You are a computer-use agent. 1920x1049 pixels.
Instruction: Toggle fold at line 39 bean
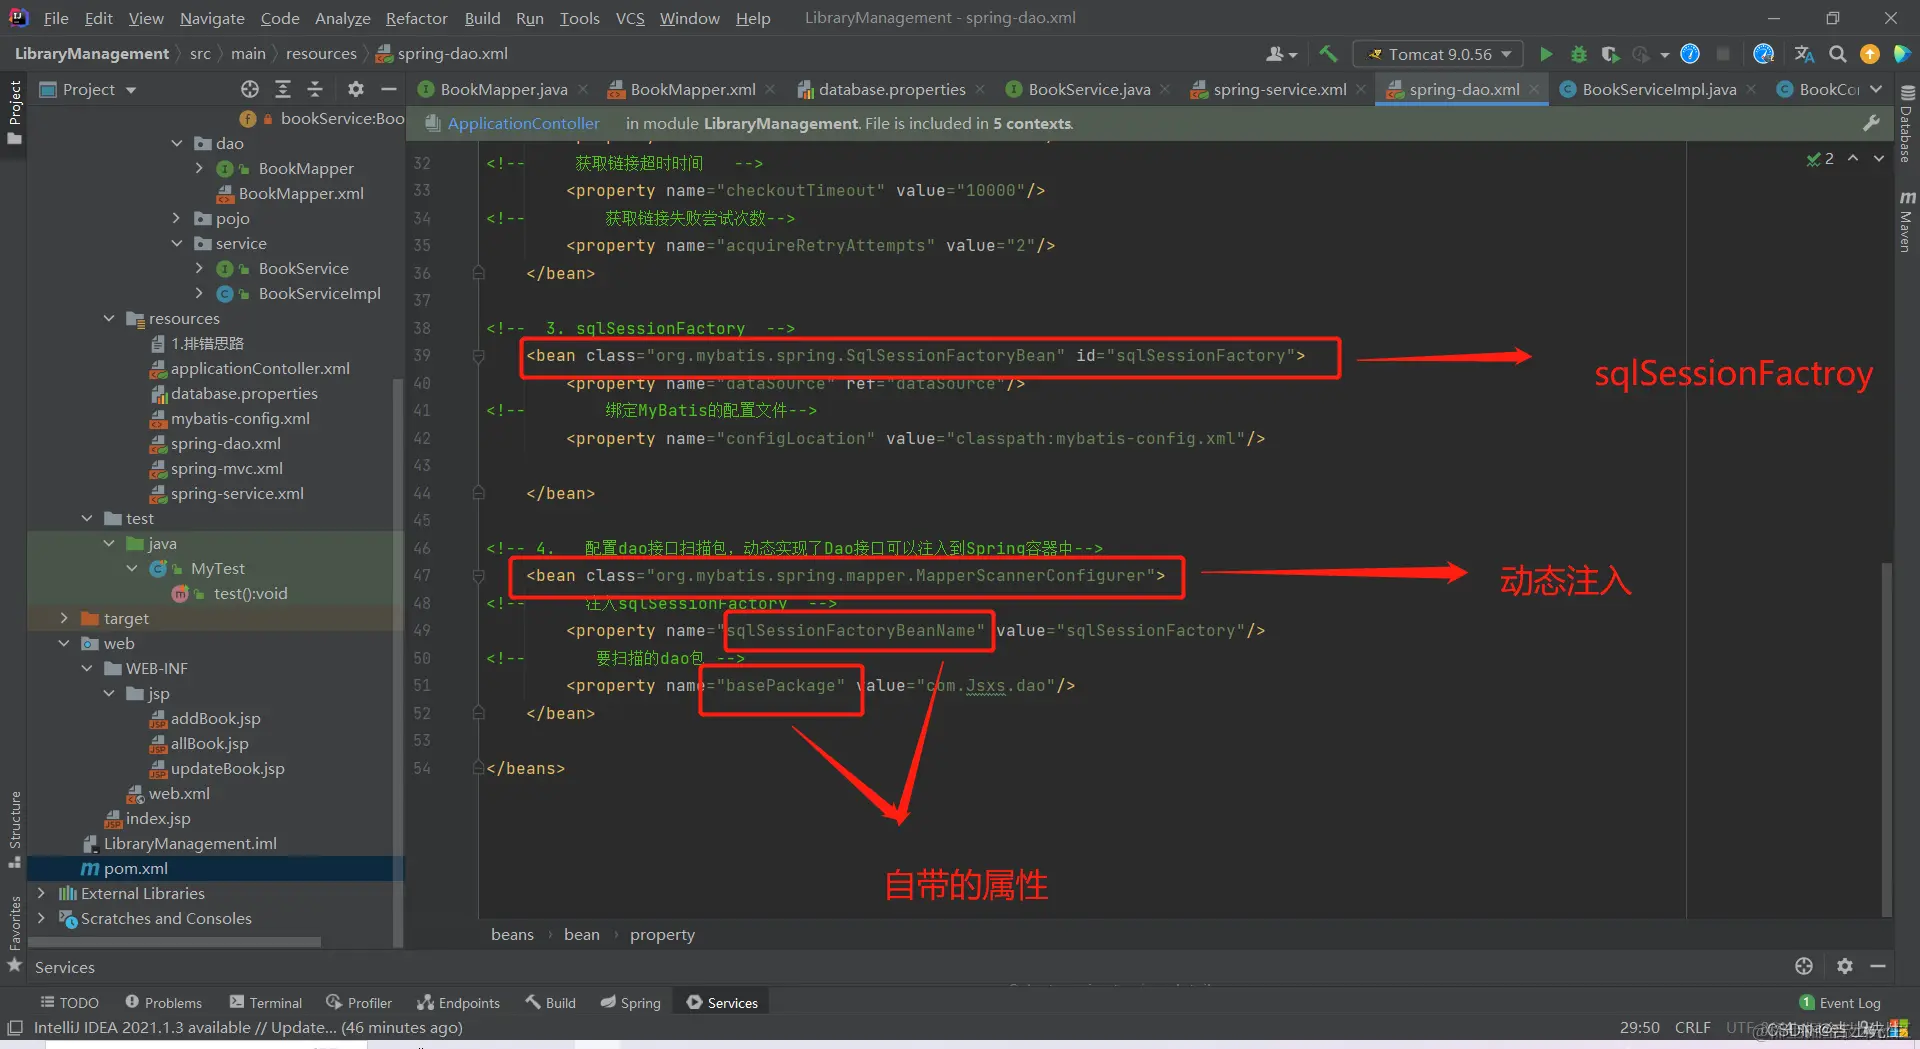478,356
